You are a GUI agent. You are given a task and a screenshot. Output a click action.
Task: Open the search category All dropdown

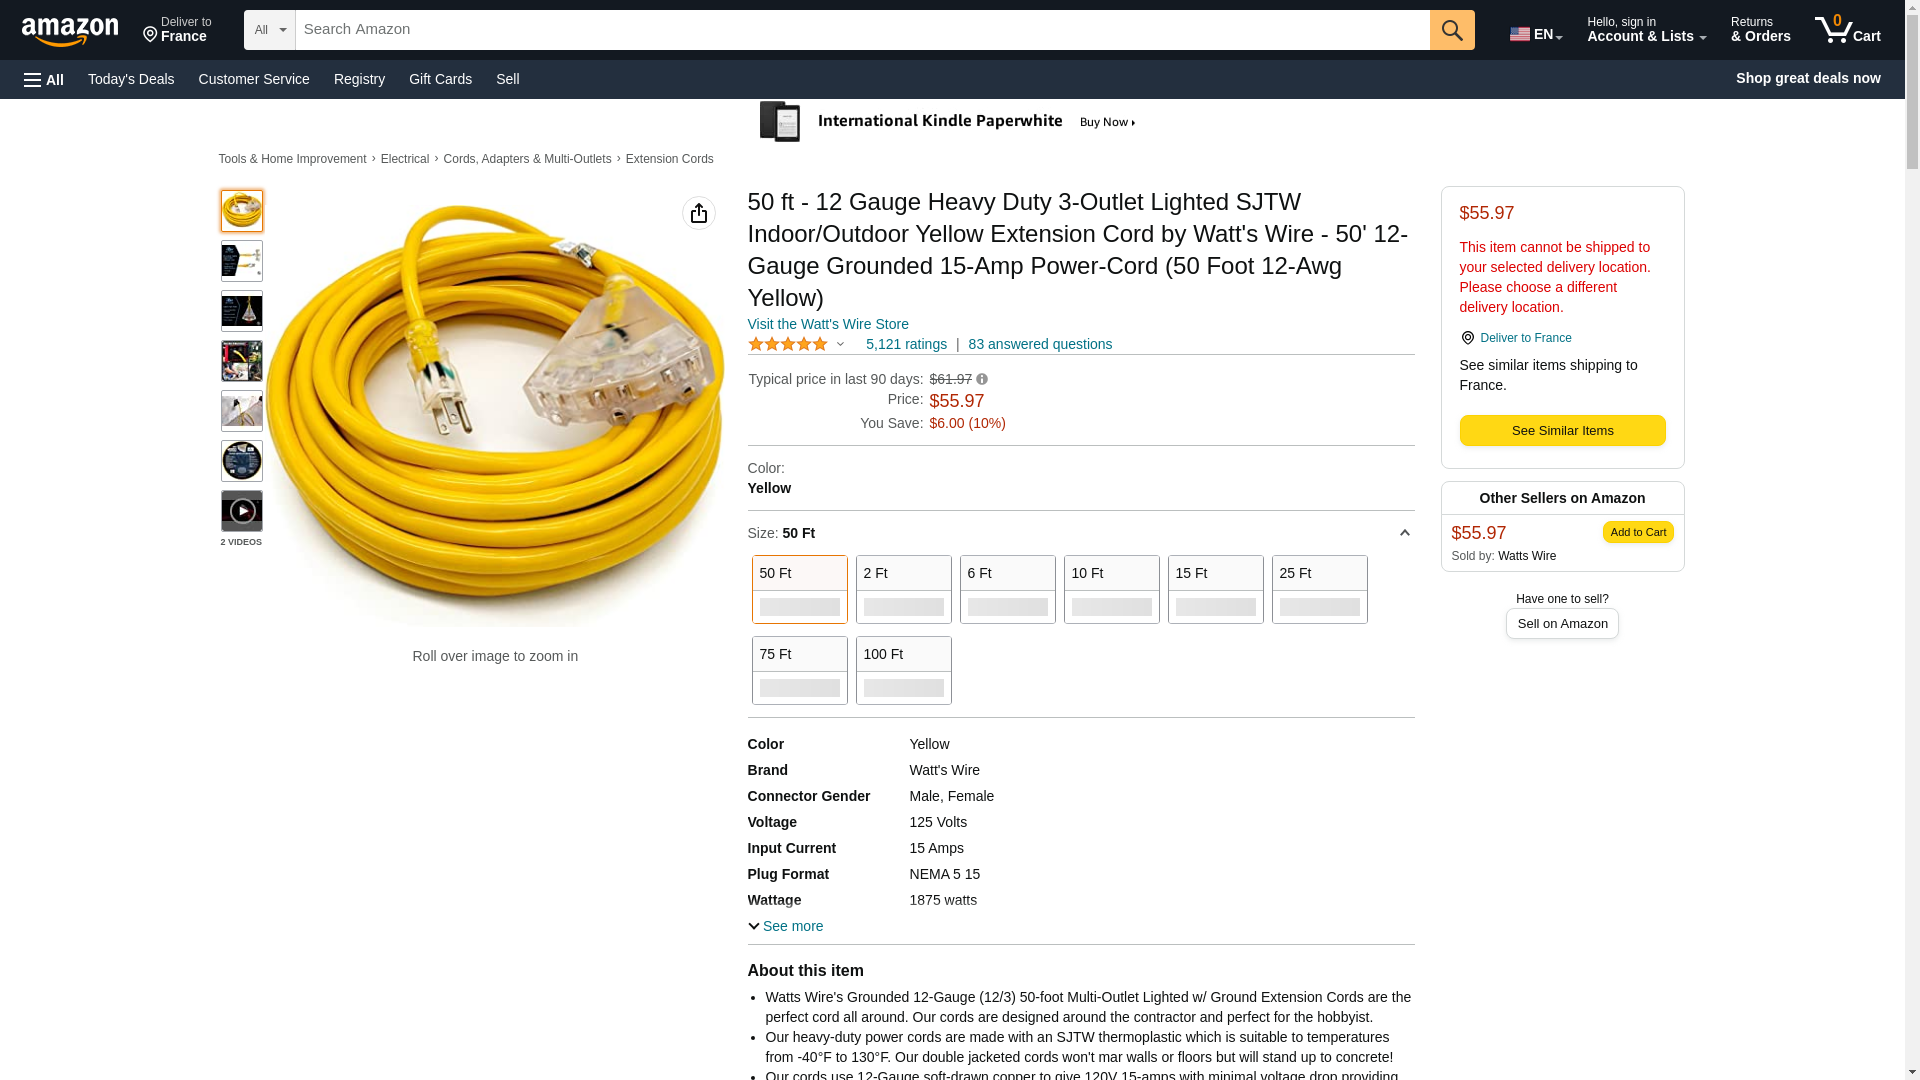click(x=269, y=30)
